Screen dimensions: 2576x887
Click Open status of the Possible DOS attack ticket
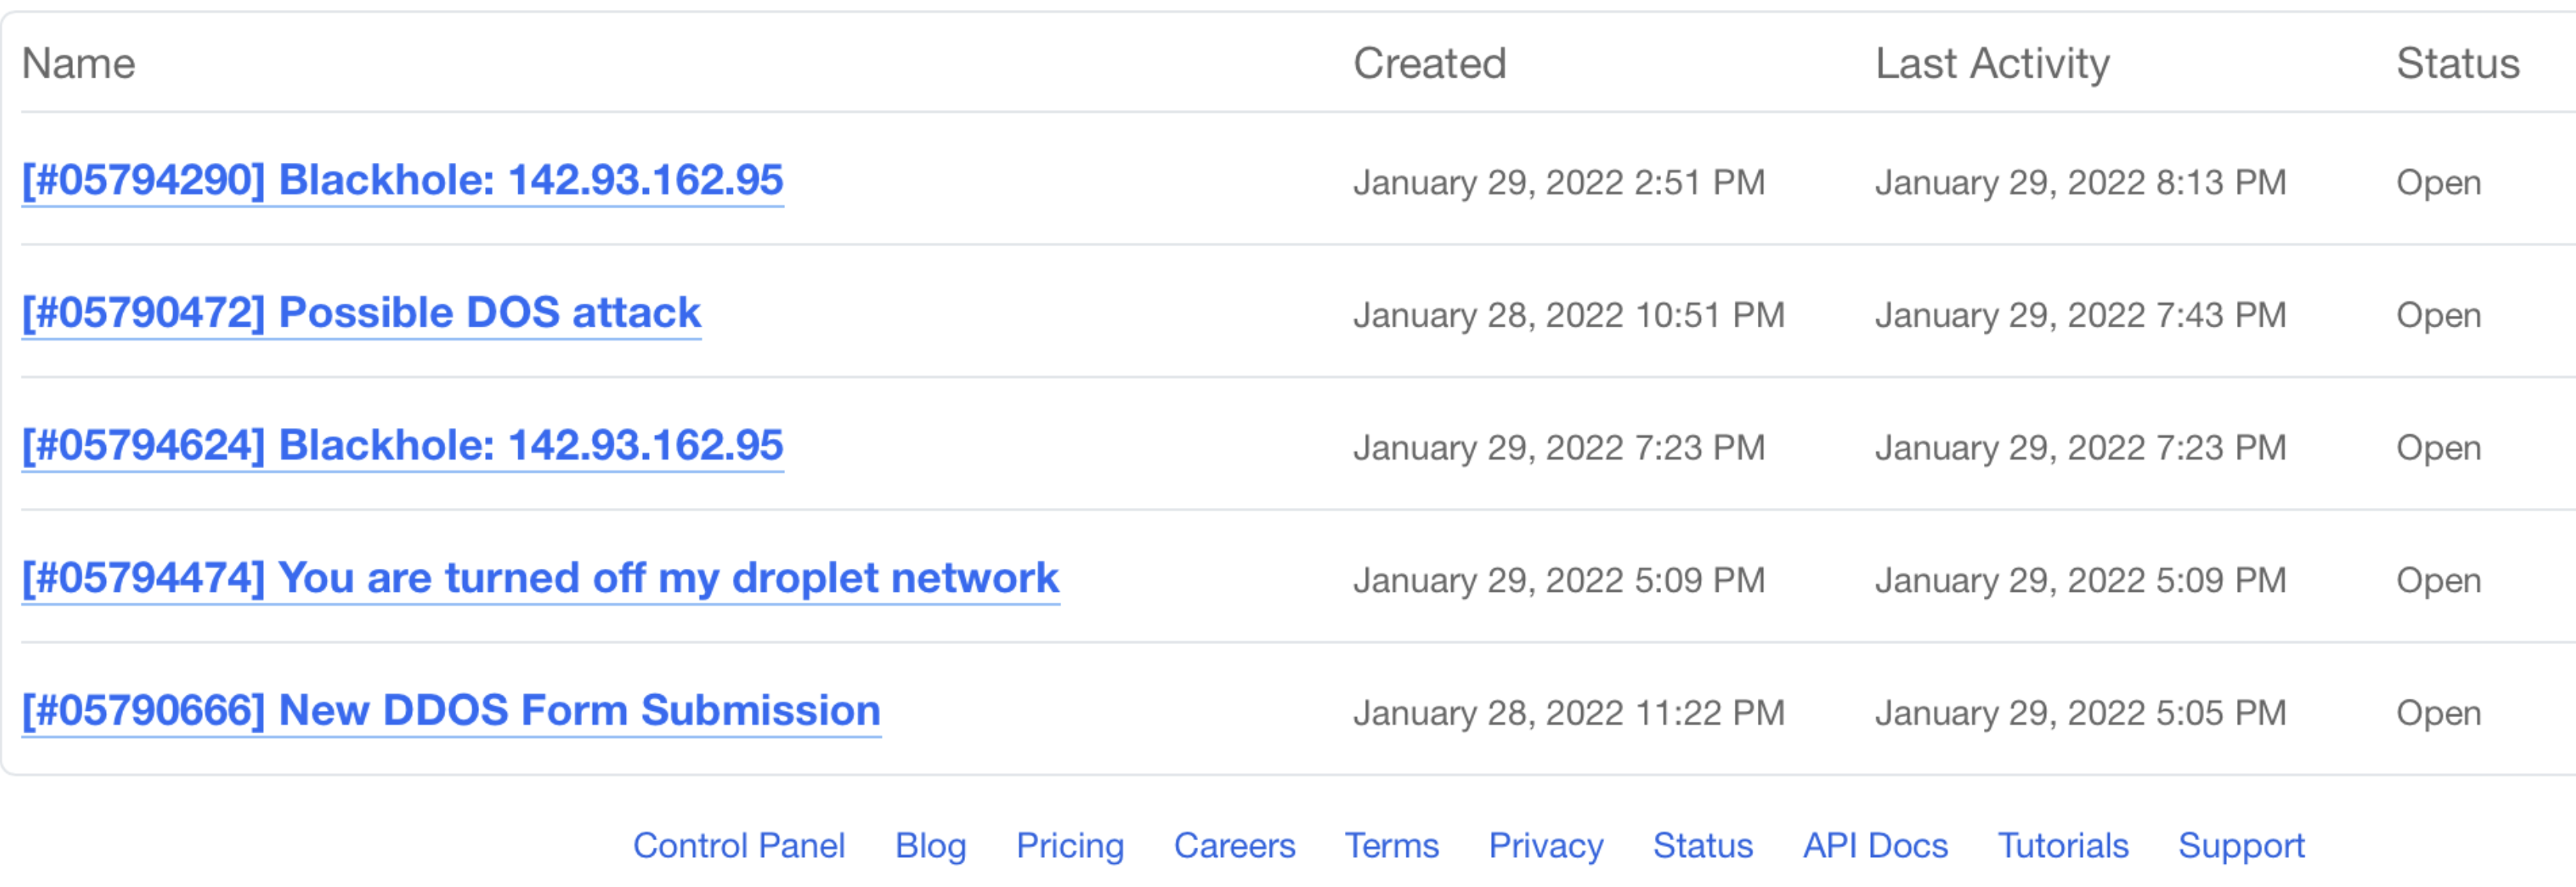click(2438, 315)
